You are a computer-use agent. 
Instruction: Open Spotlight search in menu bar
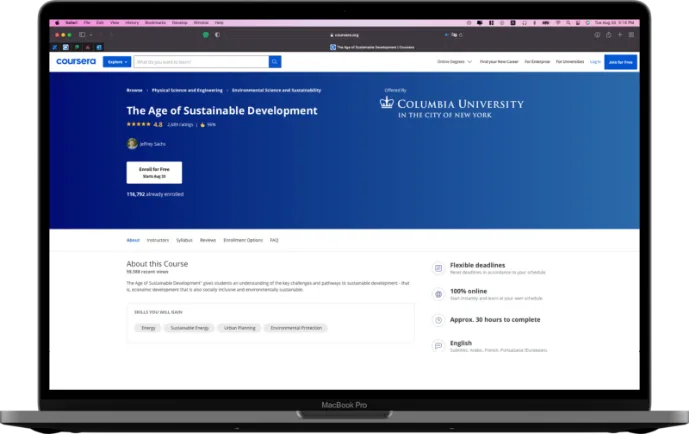568,23
